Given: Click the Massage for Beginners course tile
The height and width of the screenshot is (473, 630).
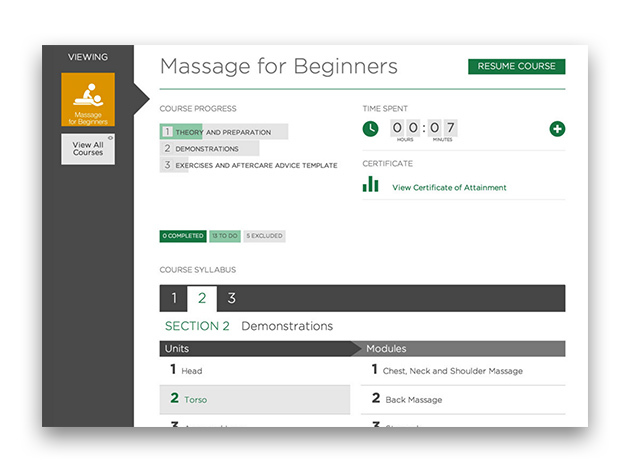Looking at the screenshot, I should point(88,99).
